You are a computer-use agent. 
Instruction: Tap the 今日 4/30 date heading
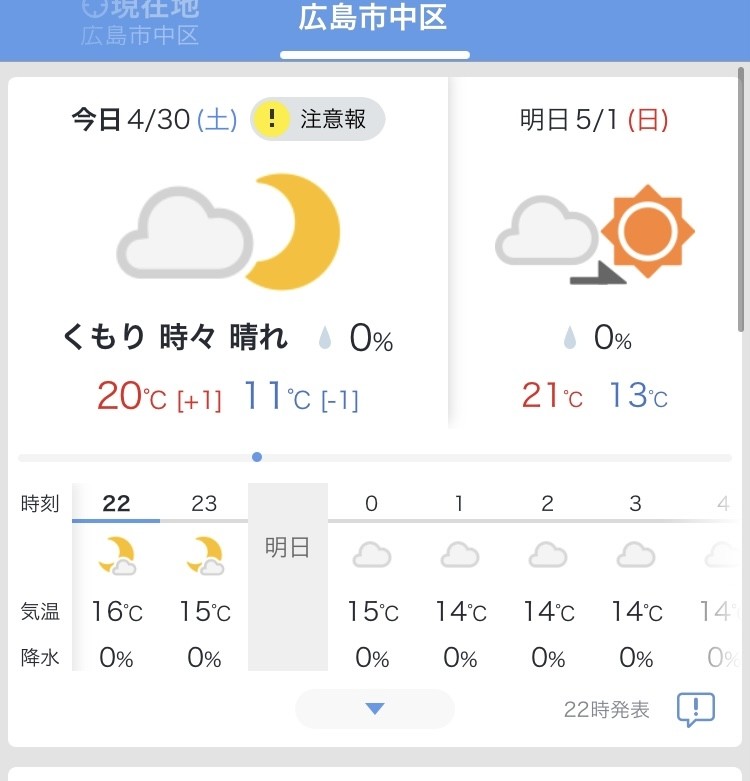pyautogui.click(x=153, y=120)
